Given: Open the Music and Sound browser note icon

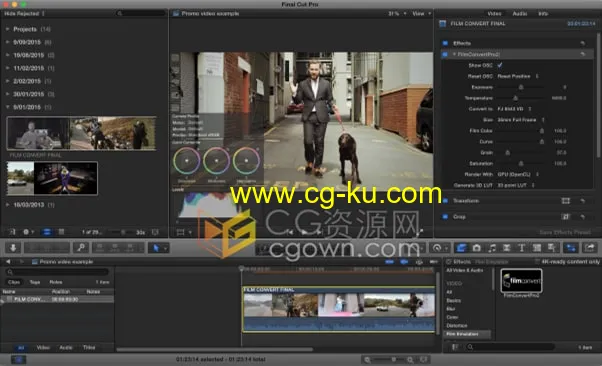Looking at the screenshot, I should pos(492,248).
